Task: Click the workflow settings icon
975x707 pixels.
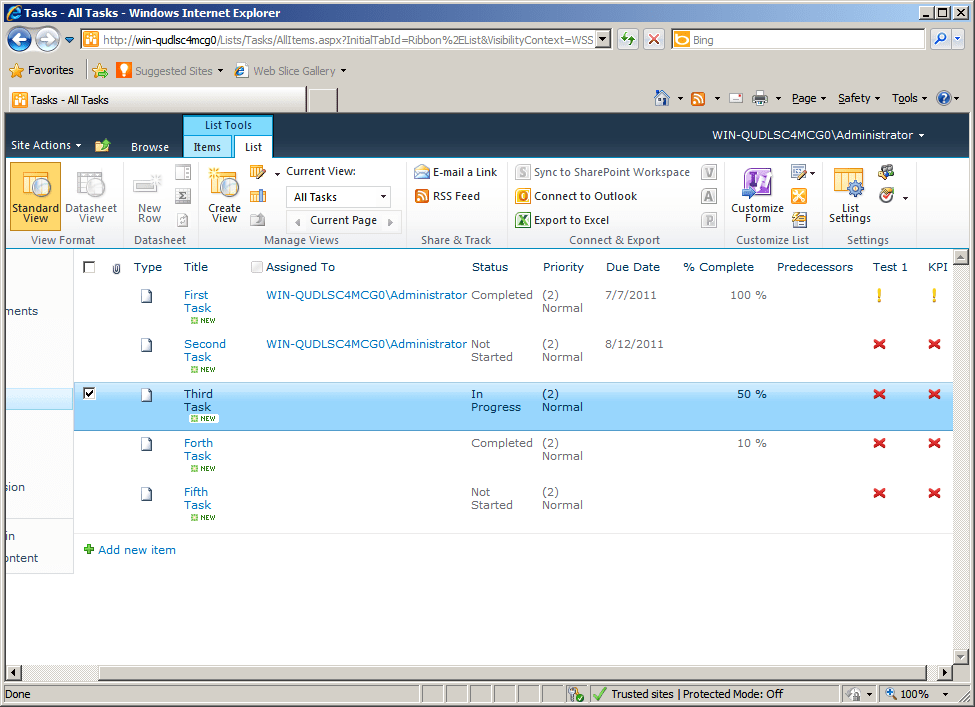Action: tap(887, 196)
